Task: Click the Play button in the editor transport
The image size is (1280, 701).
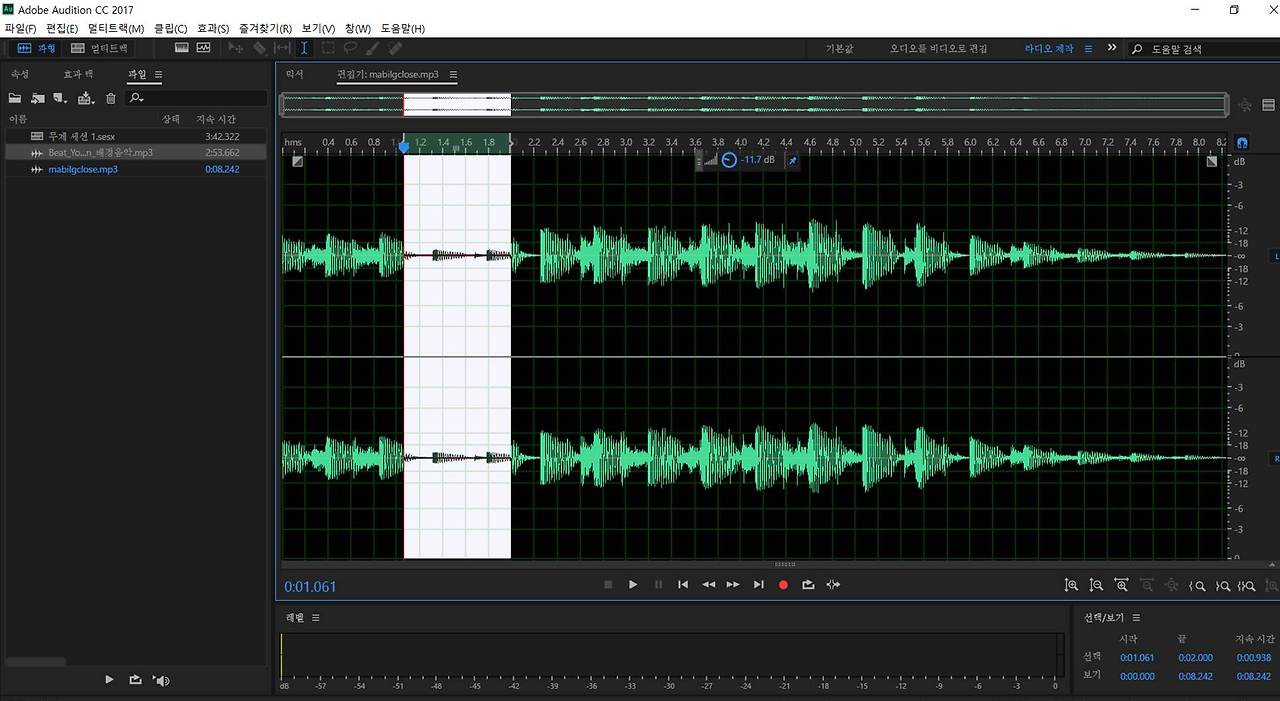Action: coord(633,584)
